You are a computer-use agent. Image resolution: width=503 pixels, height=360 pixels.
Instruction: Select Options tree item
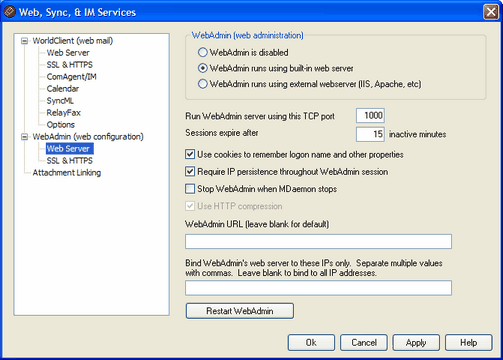click(61, 125)
